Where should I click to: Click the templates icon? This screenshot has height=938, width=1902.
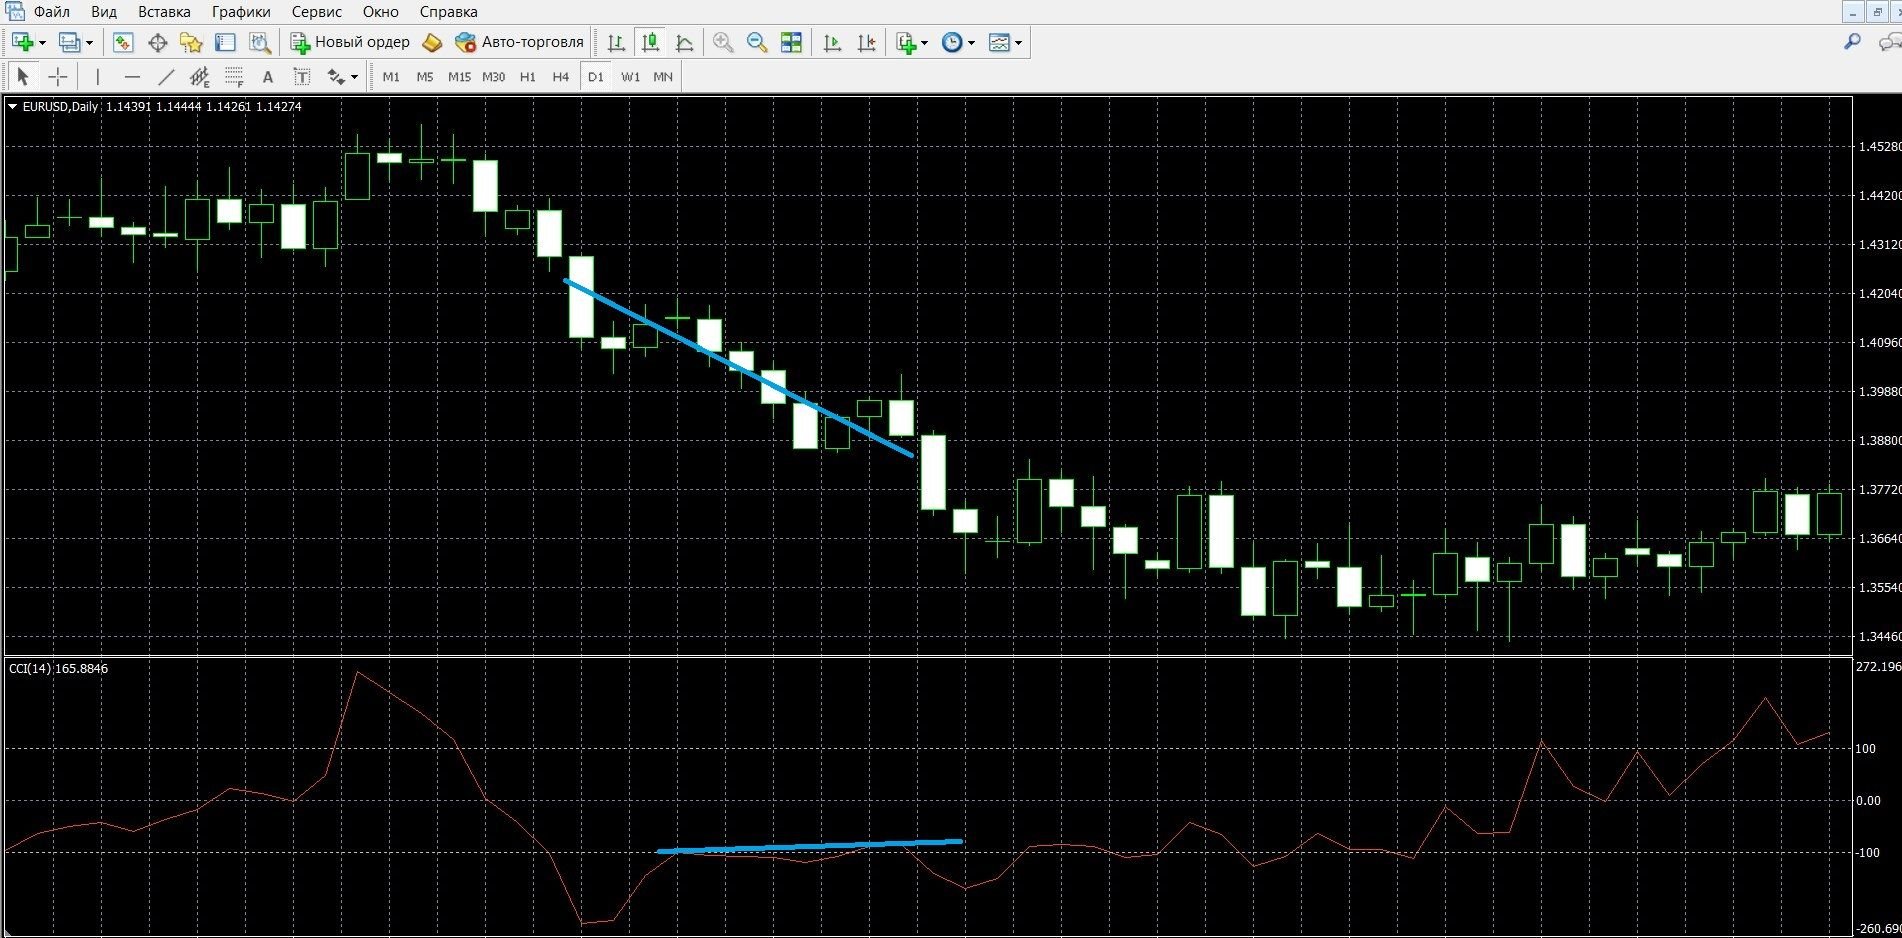999,42
